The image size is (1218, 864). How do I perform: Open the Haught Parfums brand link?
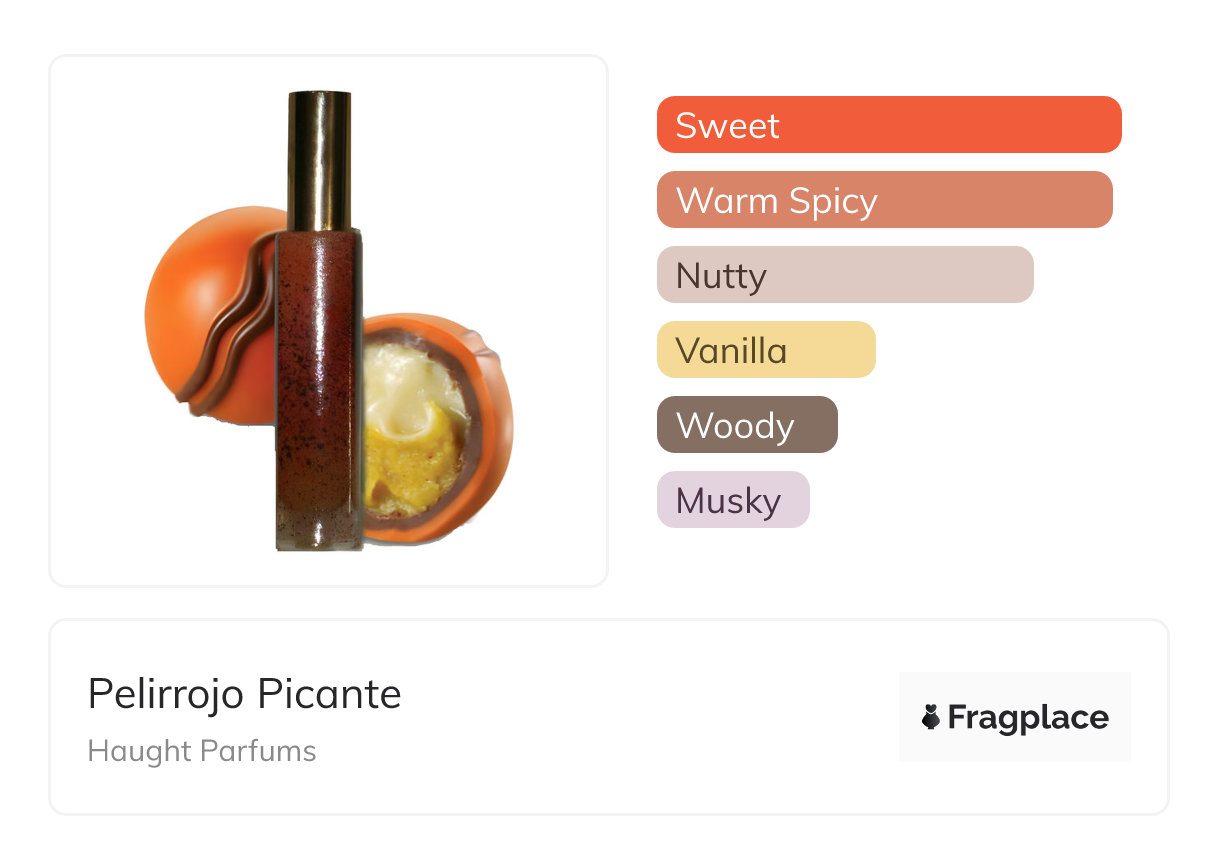pyautogui.click(x=202, y=751)
